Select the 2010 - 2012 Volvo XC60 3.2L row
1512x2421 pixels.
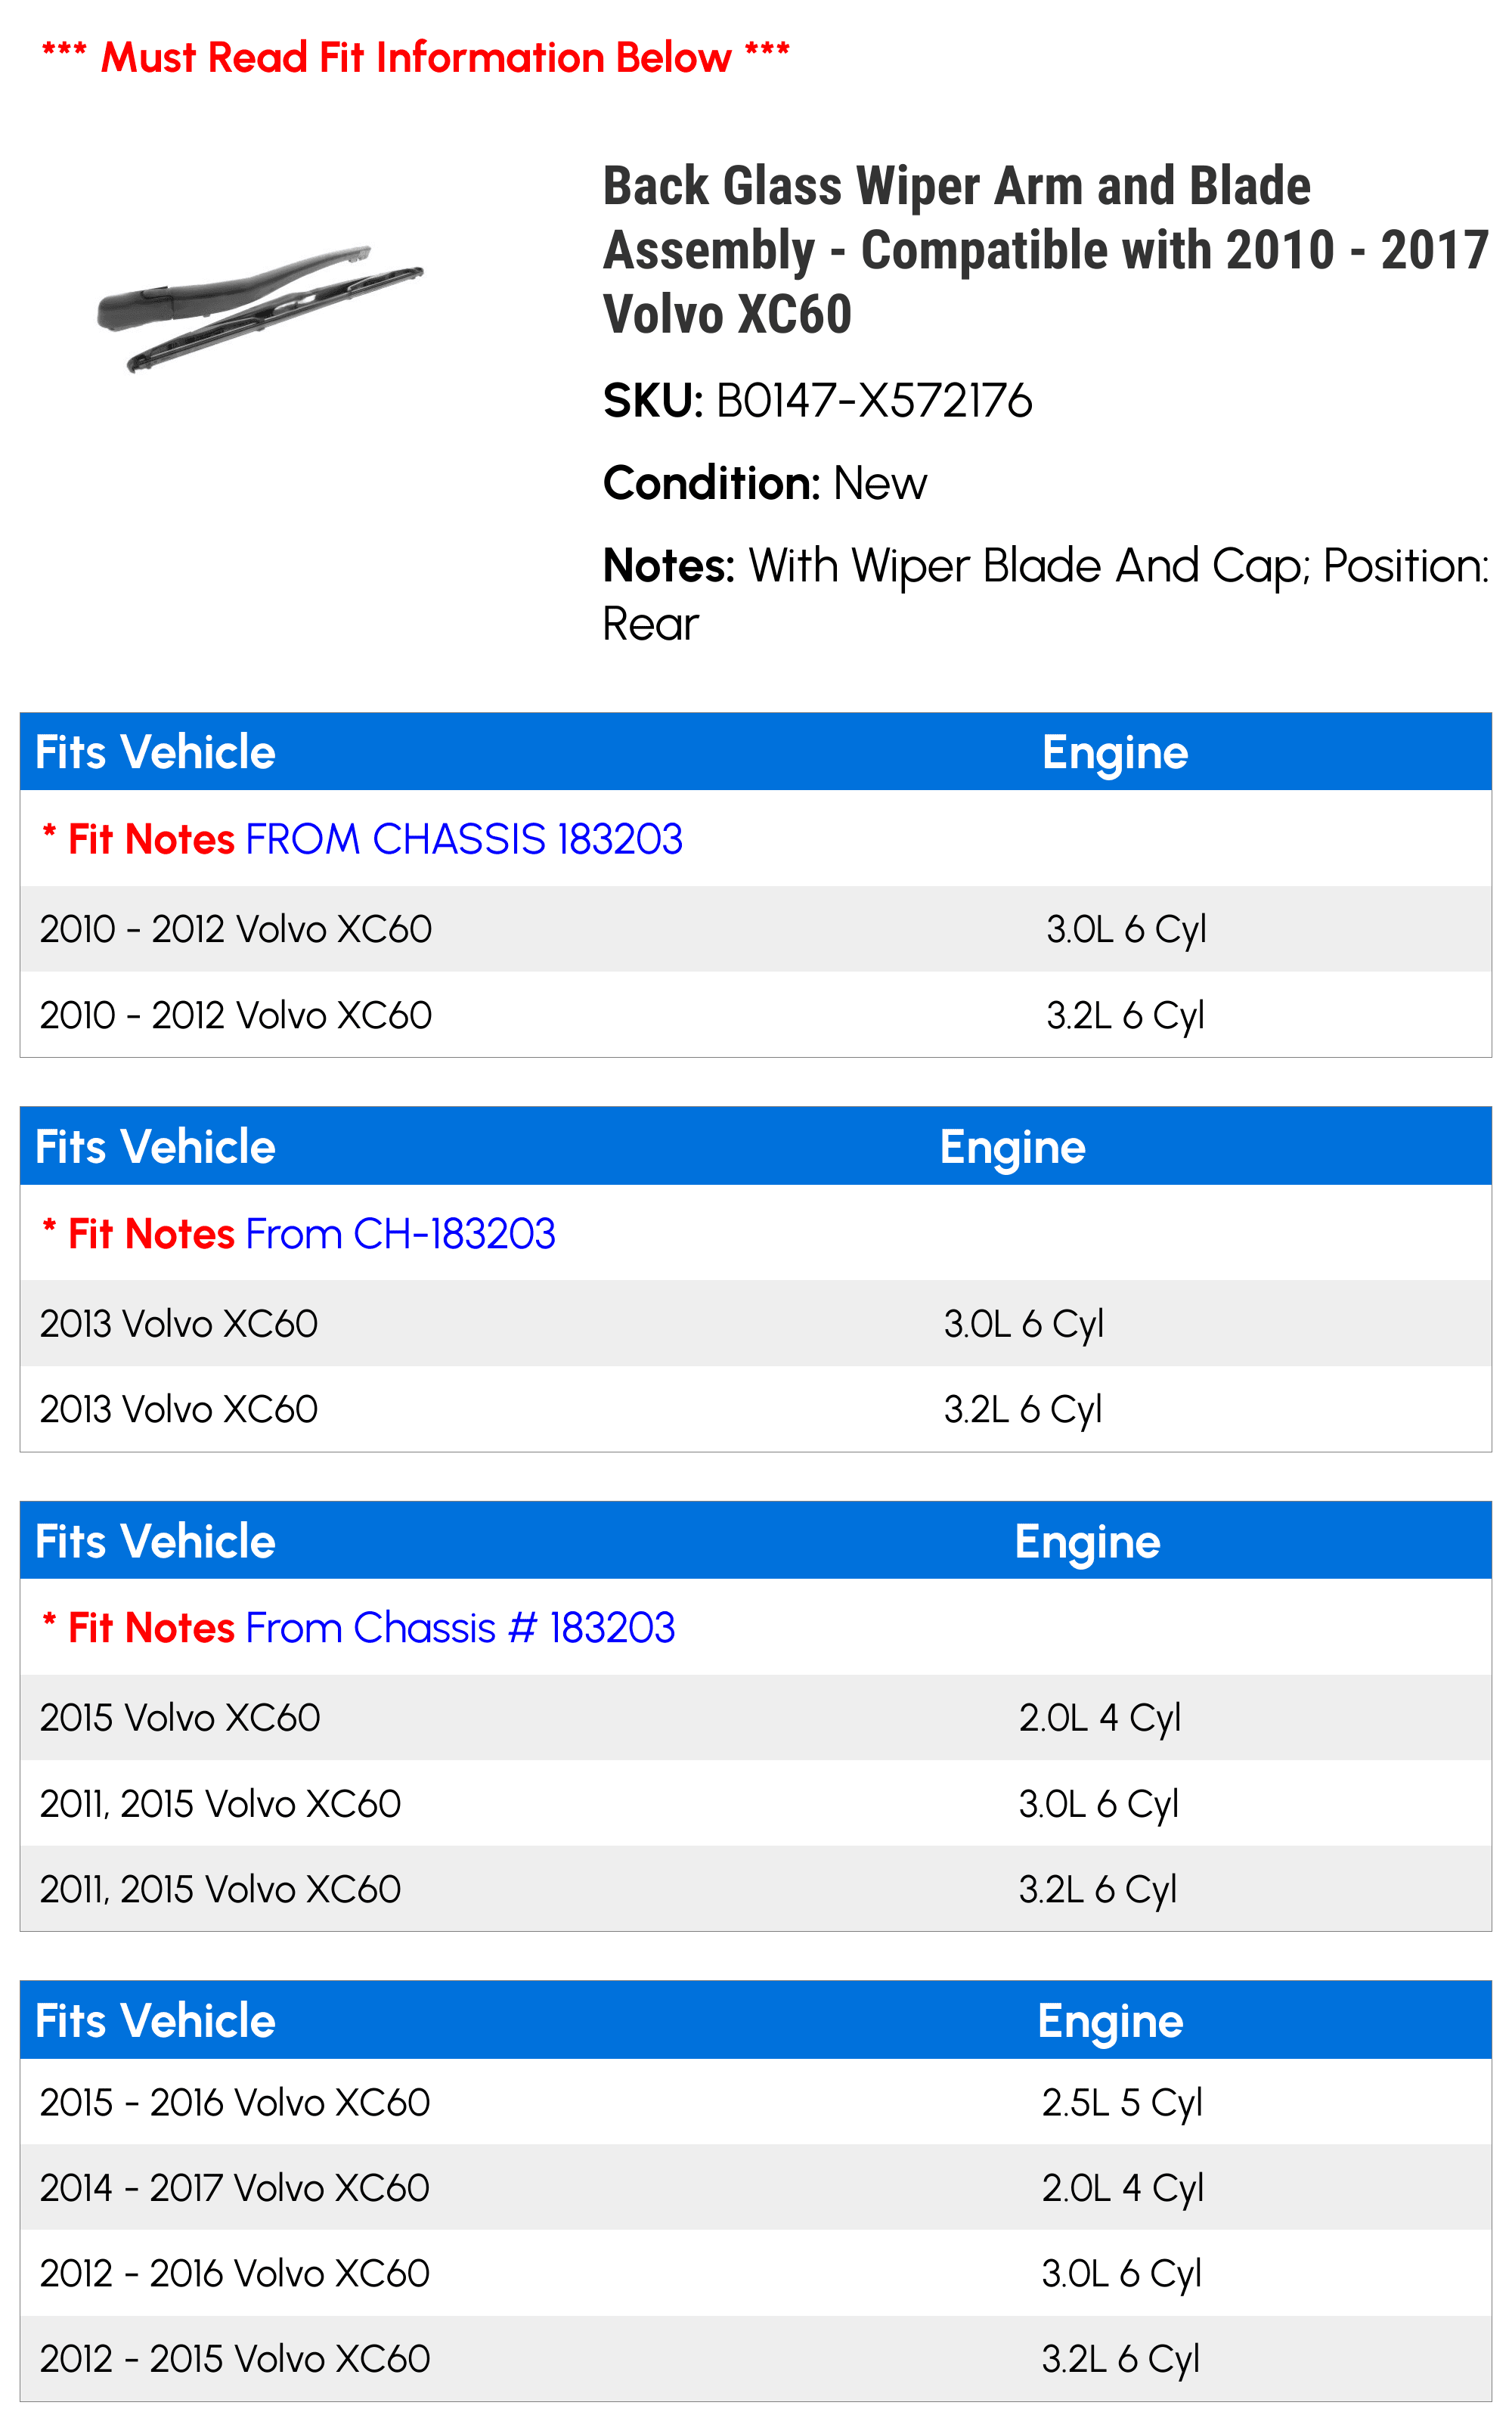click(756, 1015)
